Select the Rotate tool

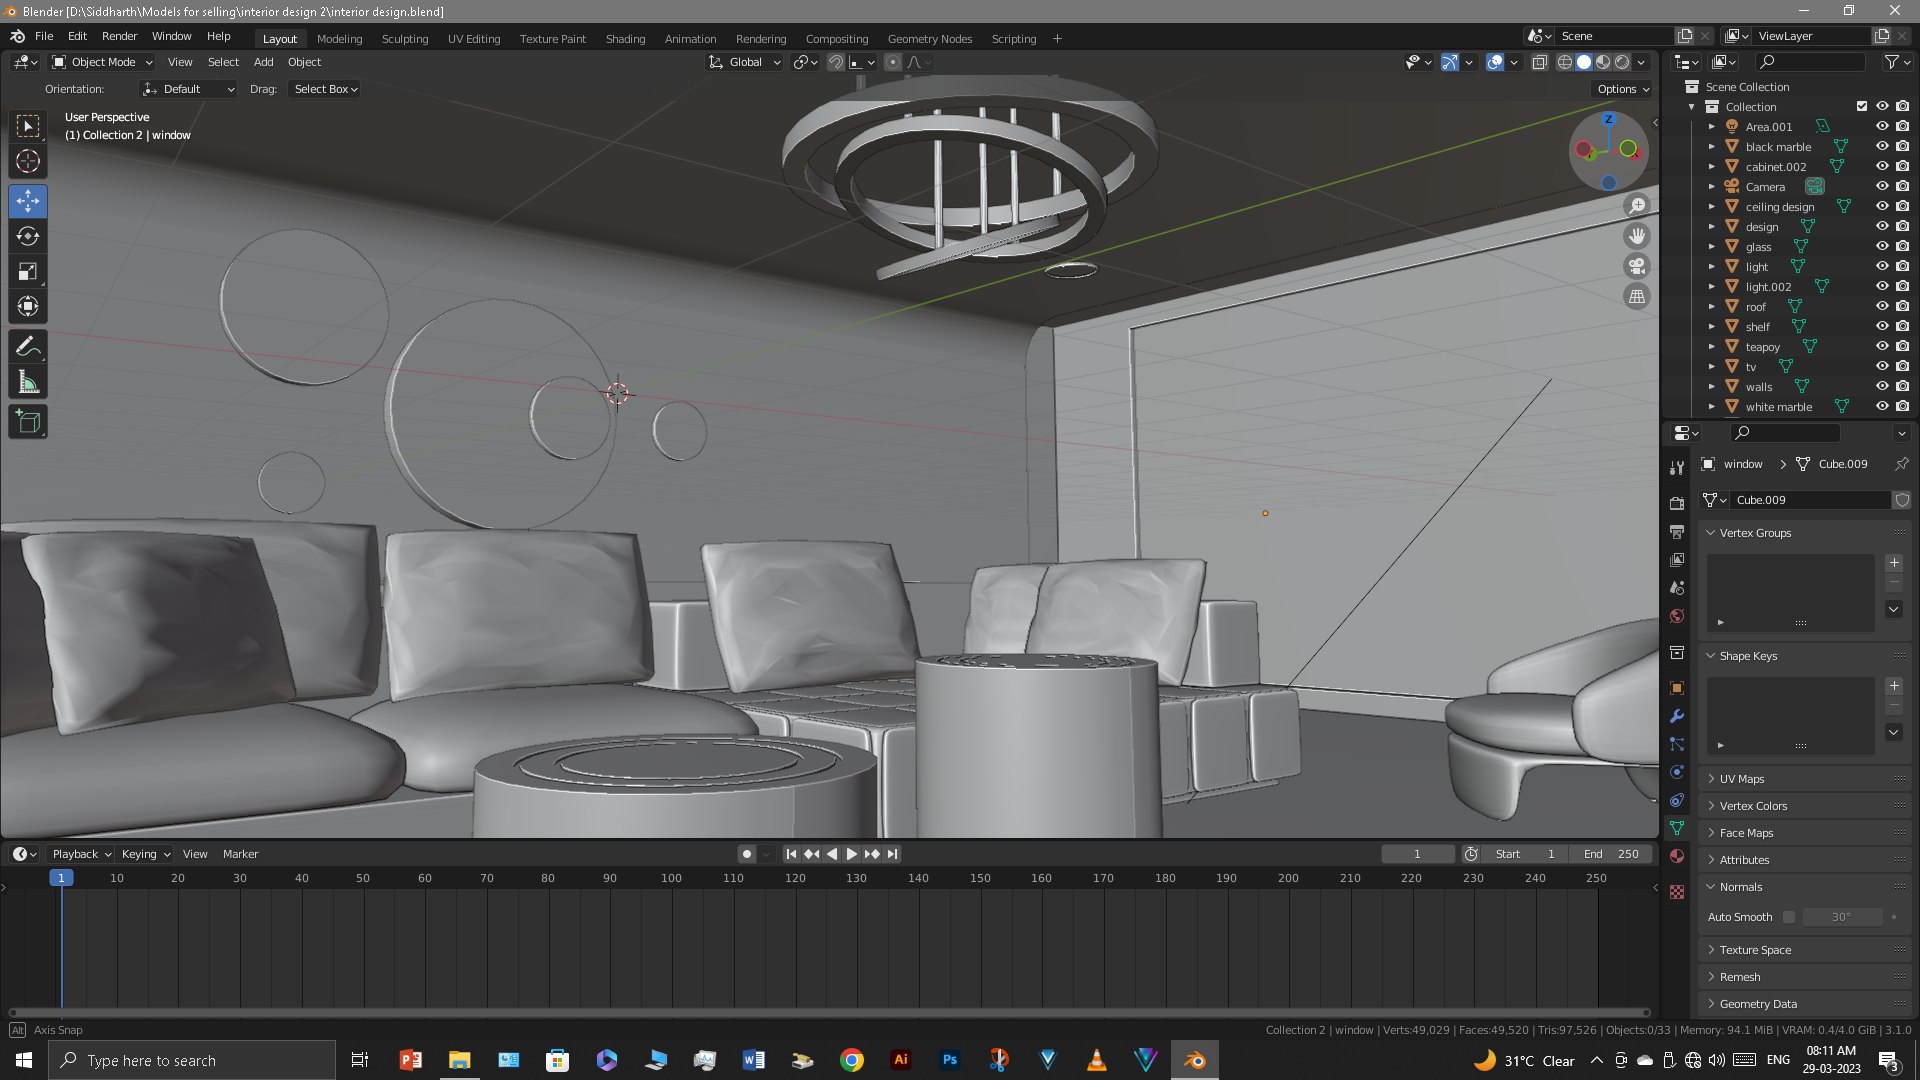coord(28,236)
